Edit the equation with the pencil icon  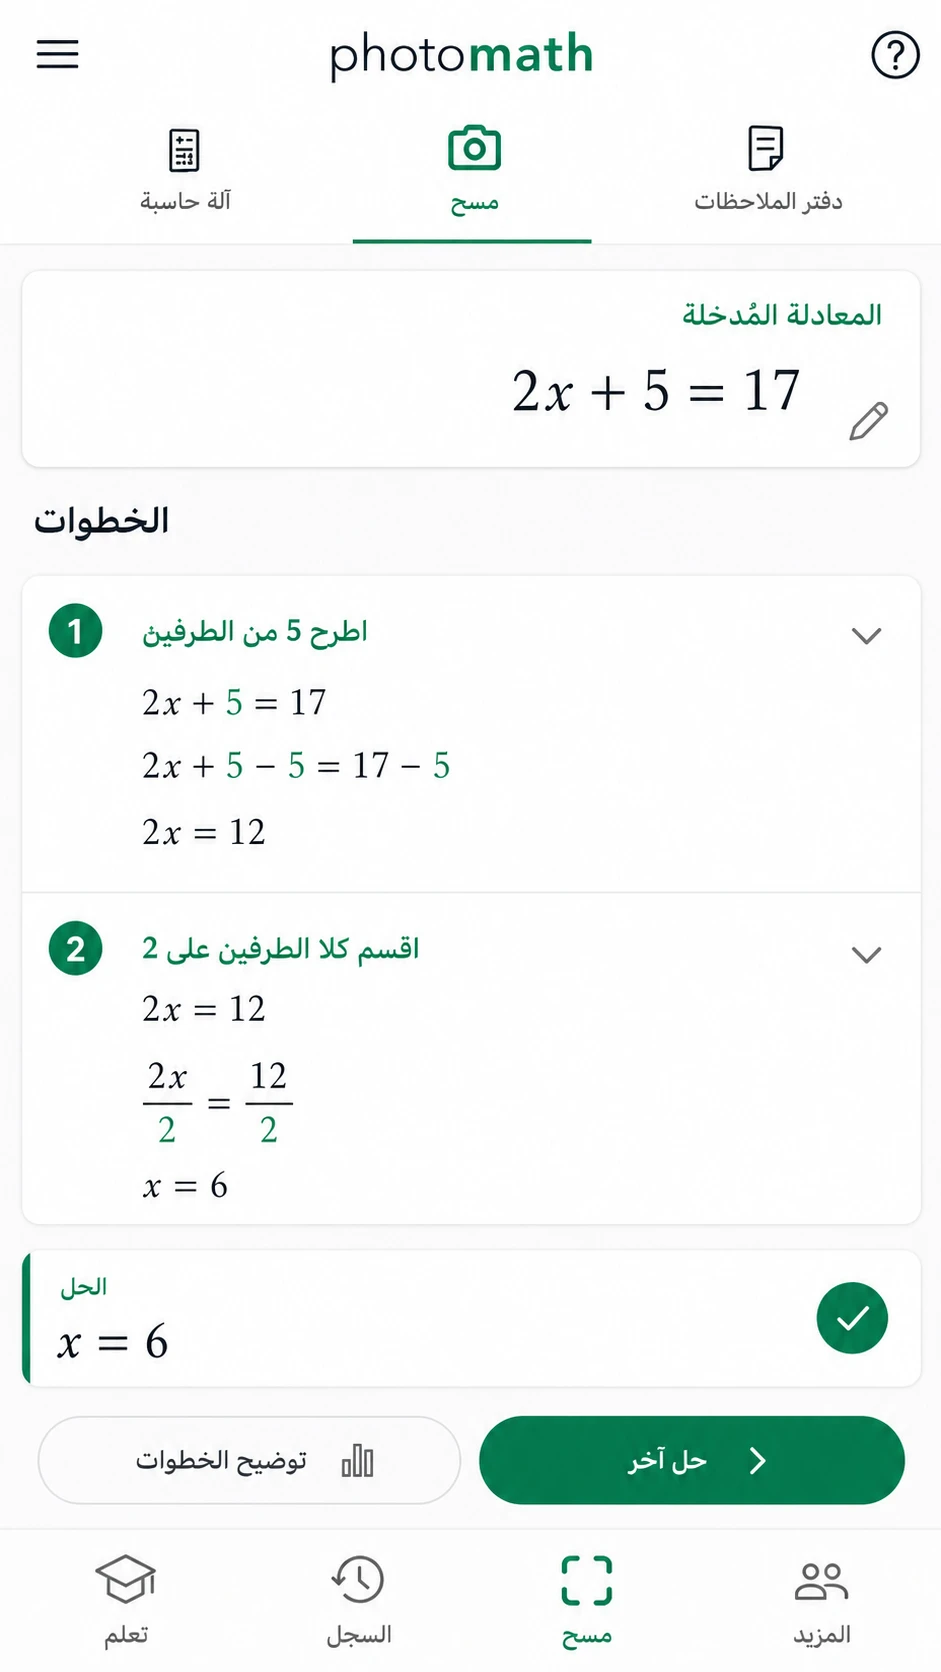(868, 421)
